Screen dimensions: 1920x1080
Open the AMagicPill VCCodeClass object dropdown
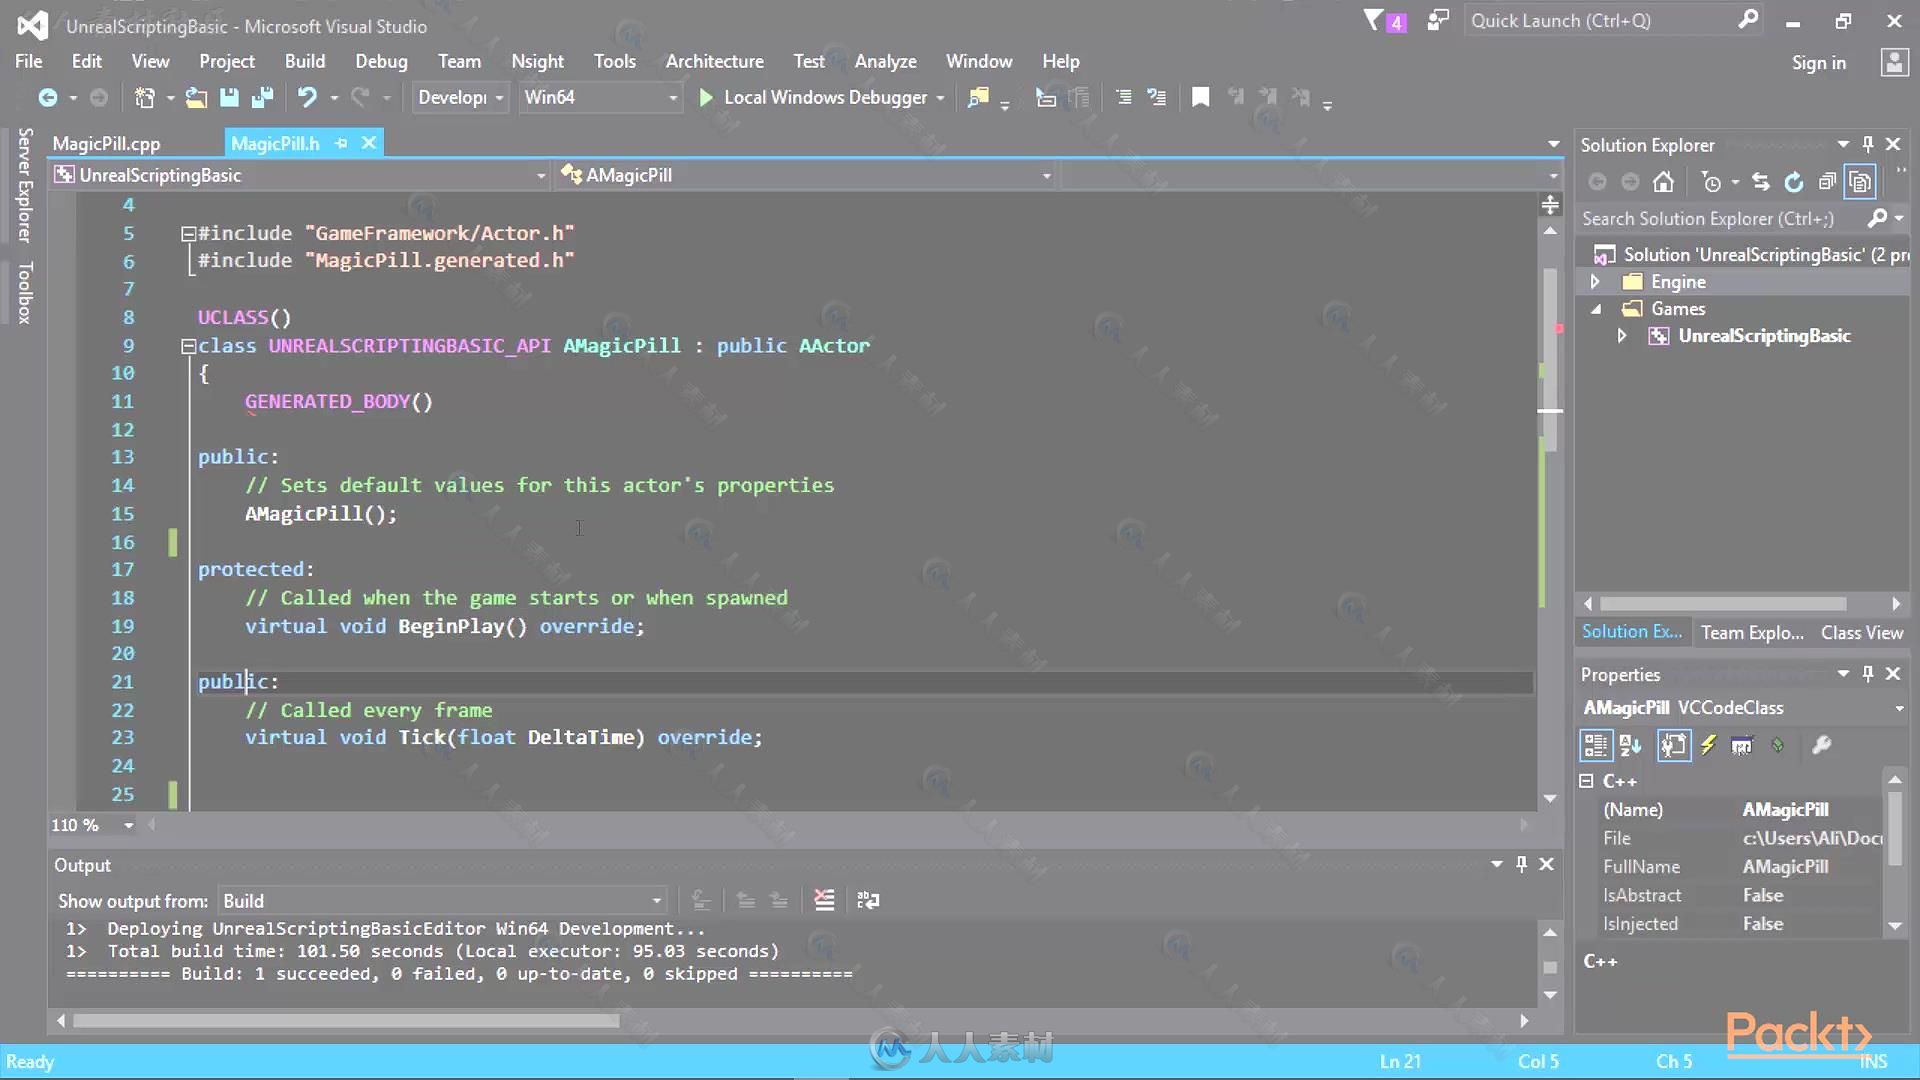(1899, 708)
